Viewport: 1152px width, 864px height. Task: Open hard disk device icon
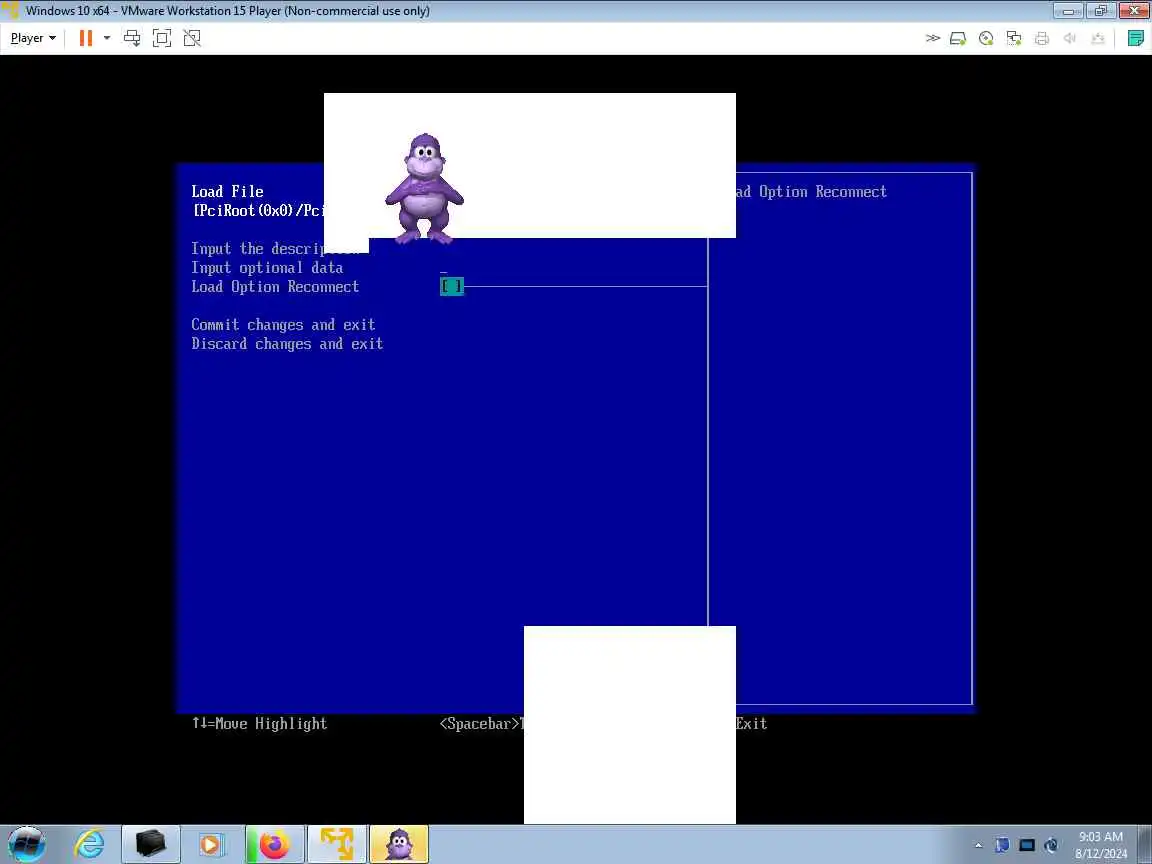(x=958, y=38)
